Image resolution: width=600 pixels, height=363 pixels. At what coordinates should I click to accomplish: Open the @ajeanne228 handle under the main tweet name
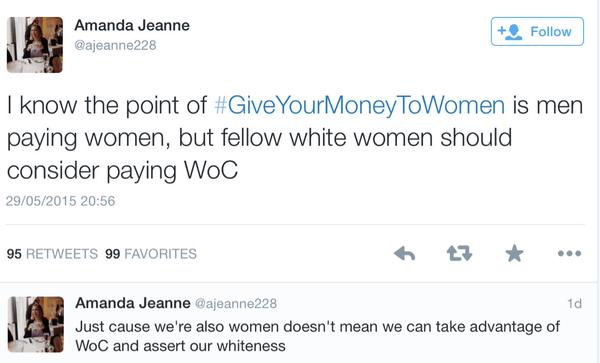click(x=115, y=45)
